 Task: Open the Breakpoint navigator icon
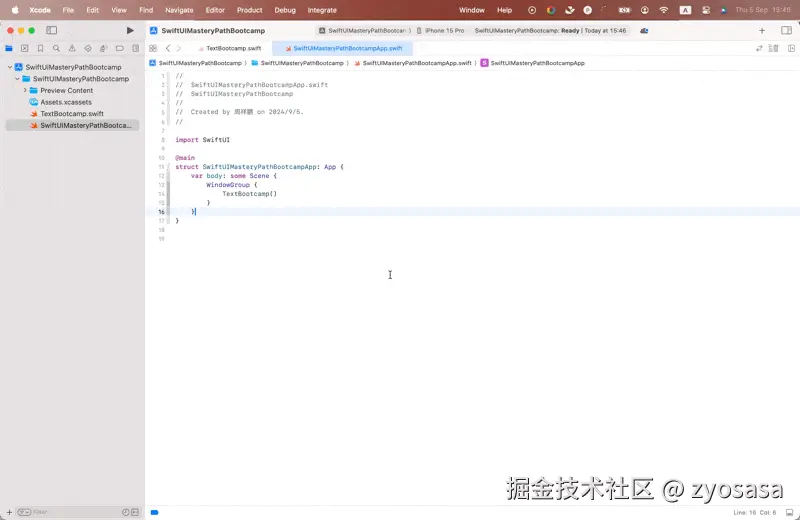[x=119, y=48]
